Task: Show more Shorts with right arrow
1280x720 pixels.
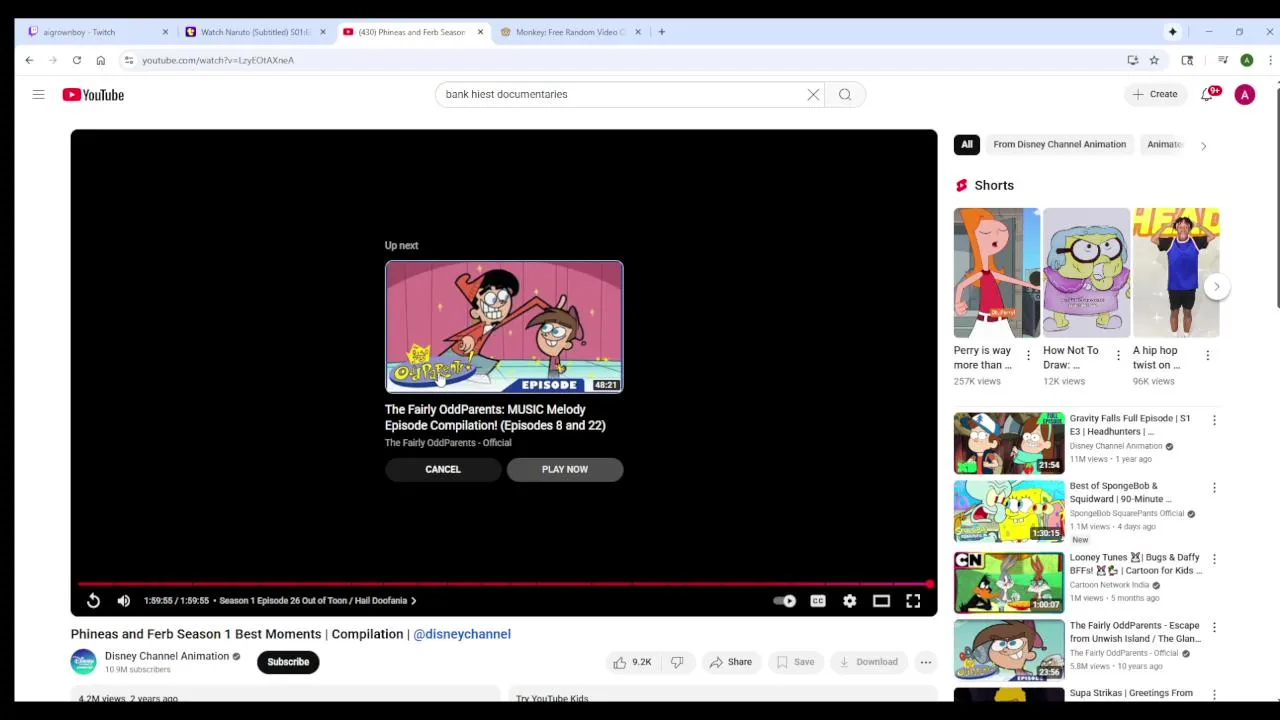Action: coord(1216,287)
